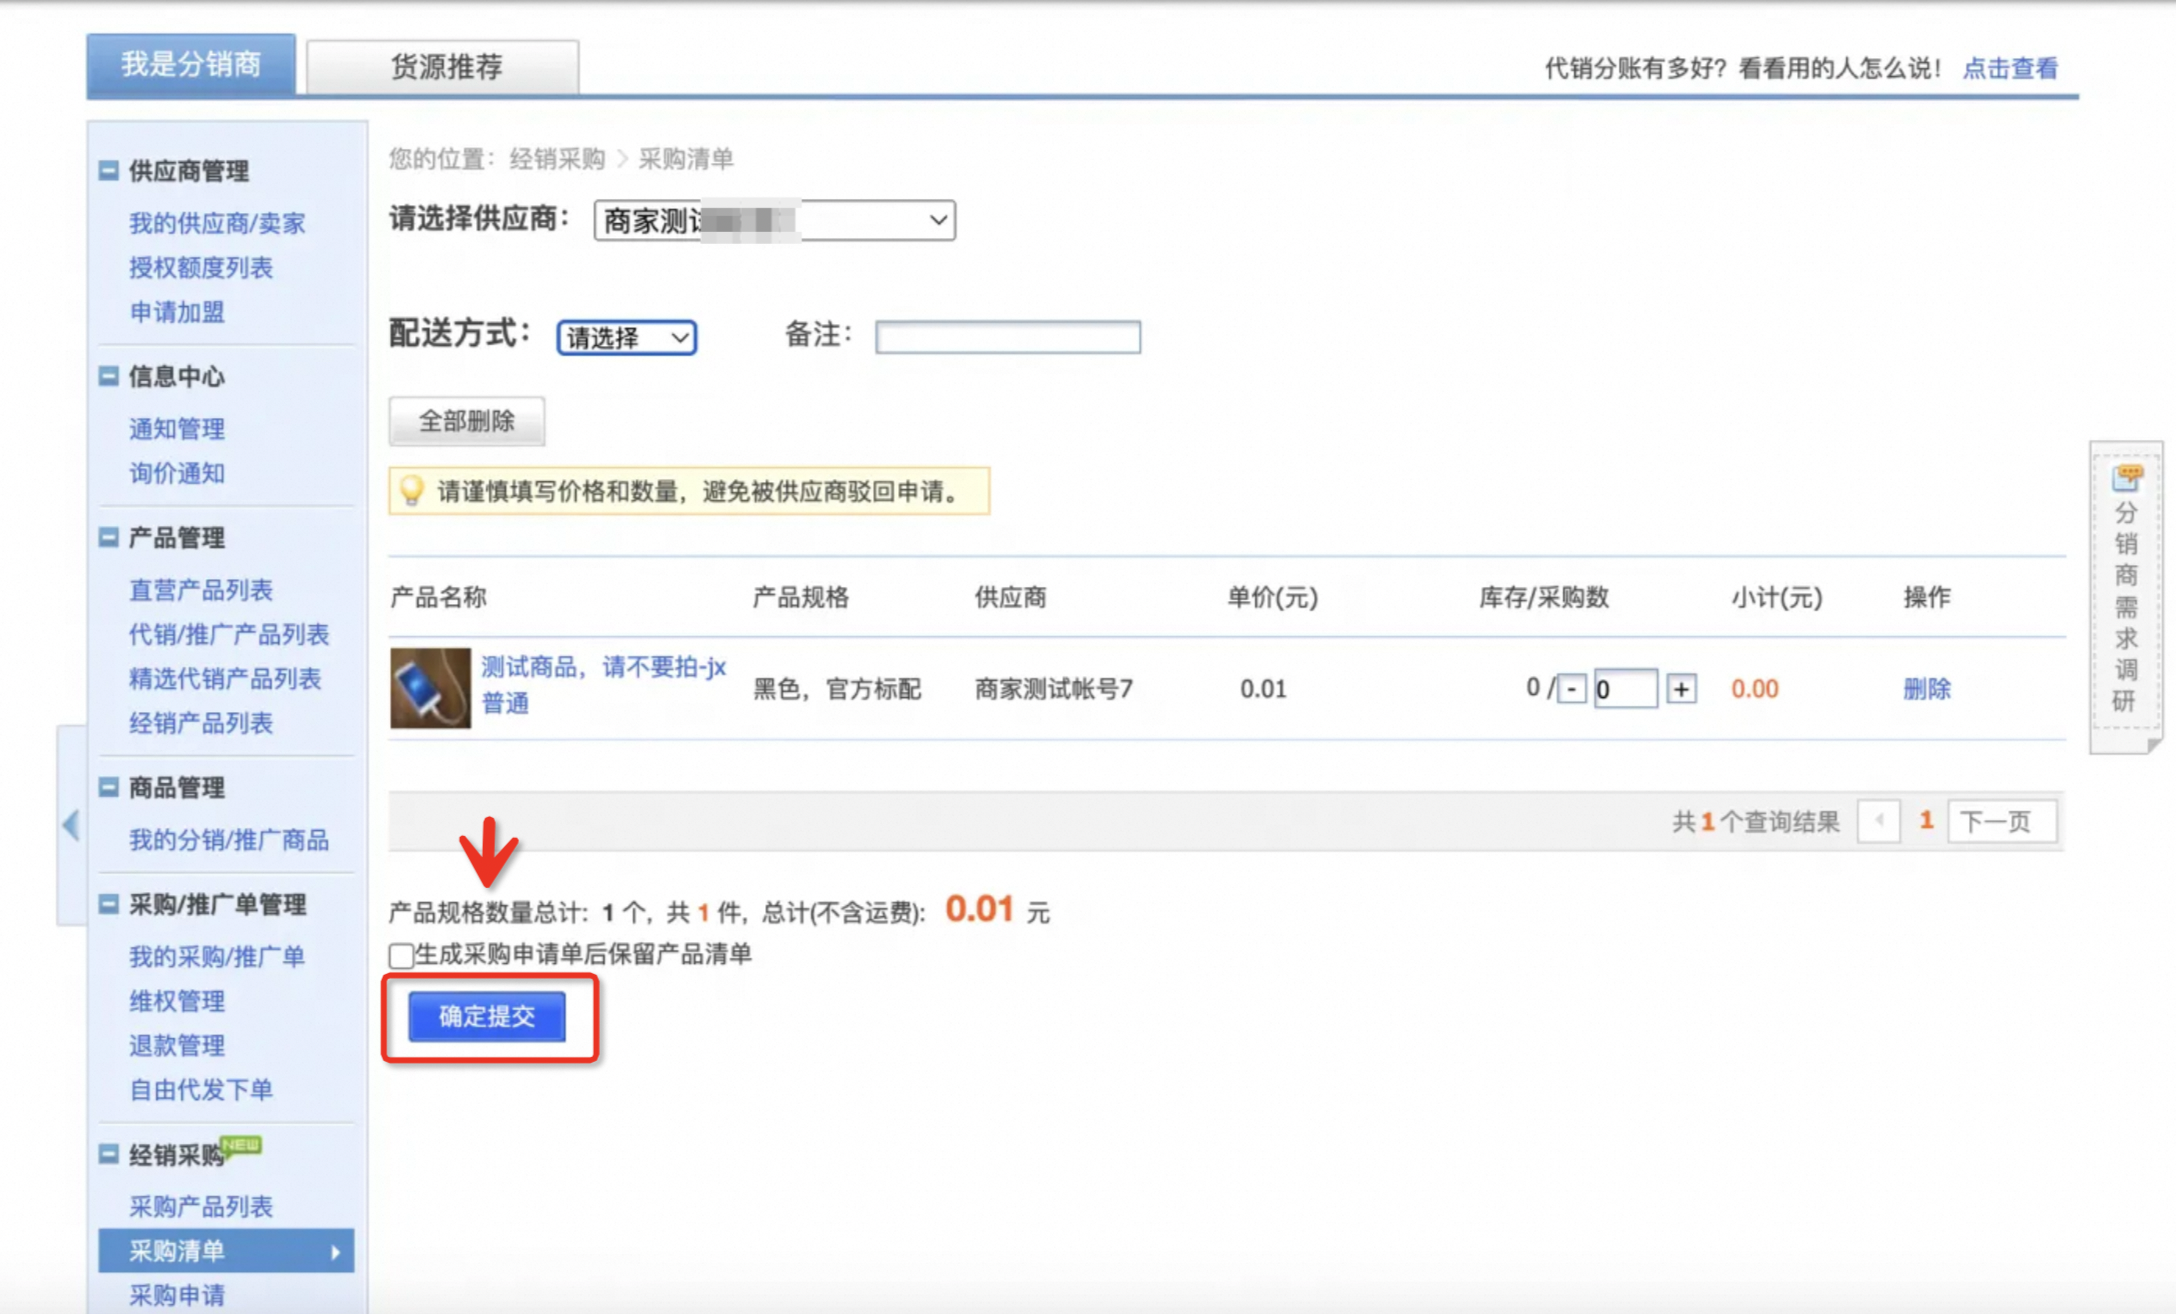This screenshot has height=1314, width=2176.
Task: Click the 确定提交 button
Action: point(487,1017)
